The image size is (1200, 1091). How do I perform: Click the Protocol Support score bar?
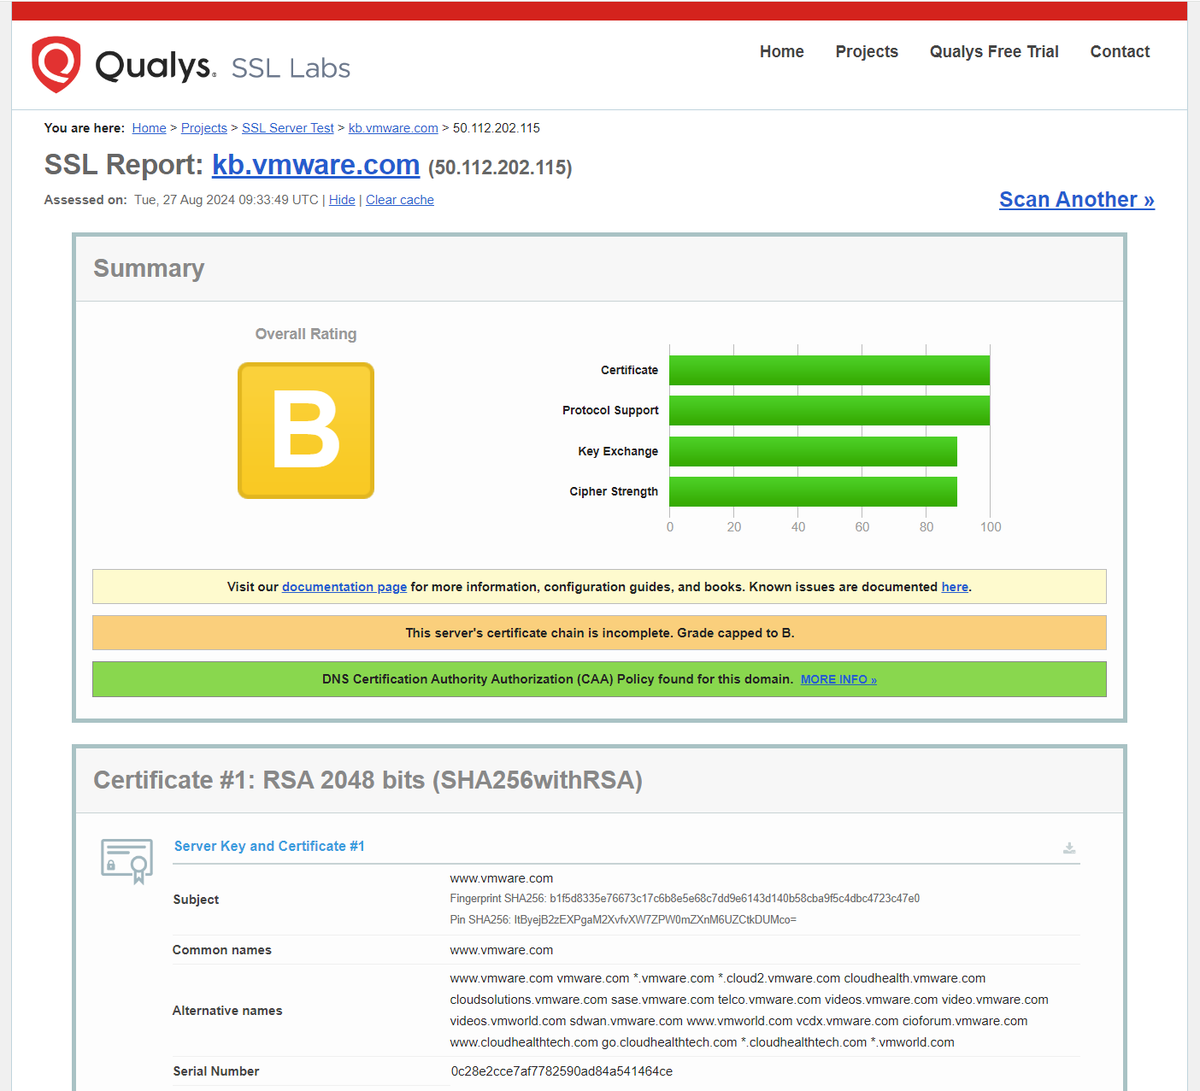(x=829, y=410)
